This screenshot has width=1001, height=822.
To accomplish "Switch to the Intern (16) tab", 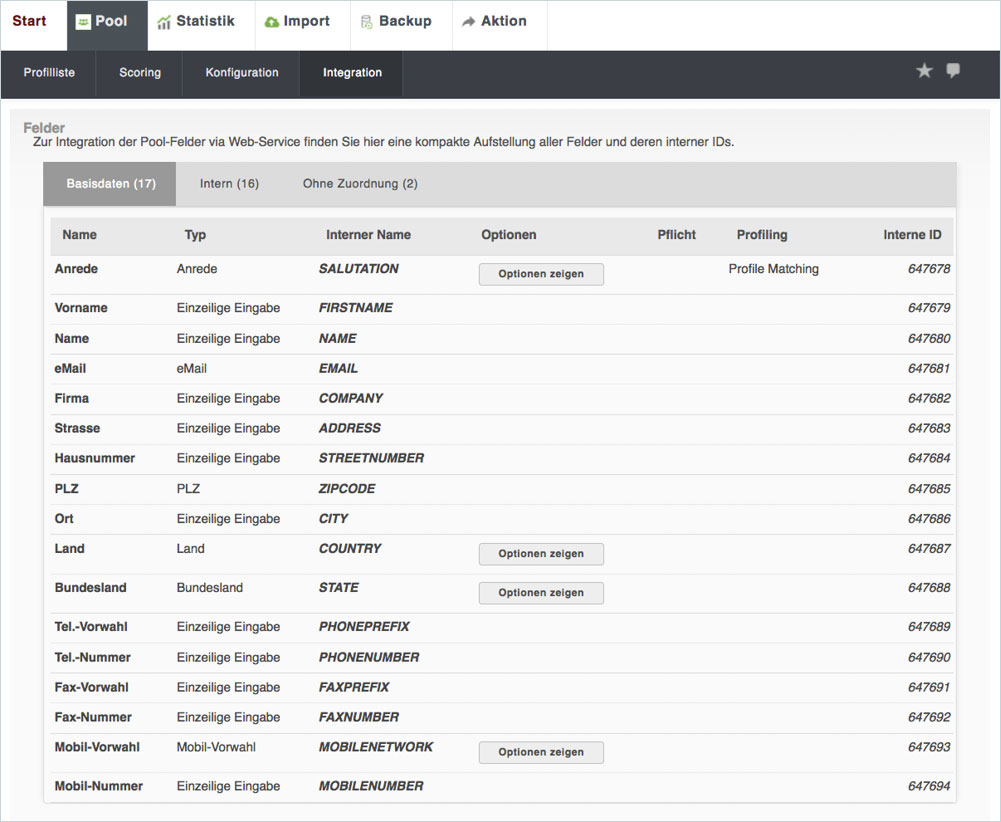I will click(229, 184).
